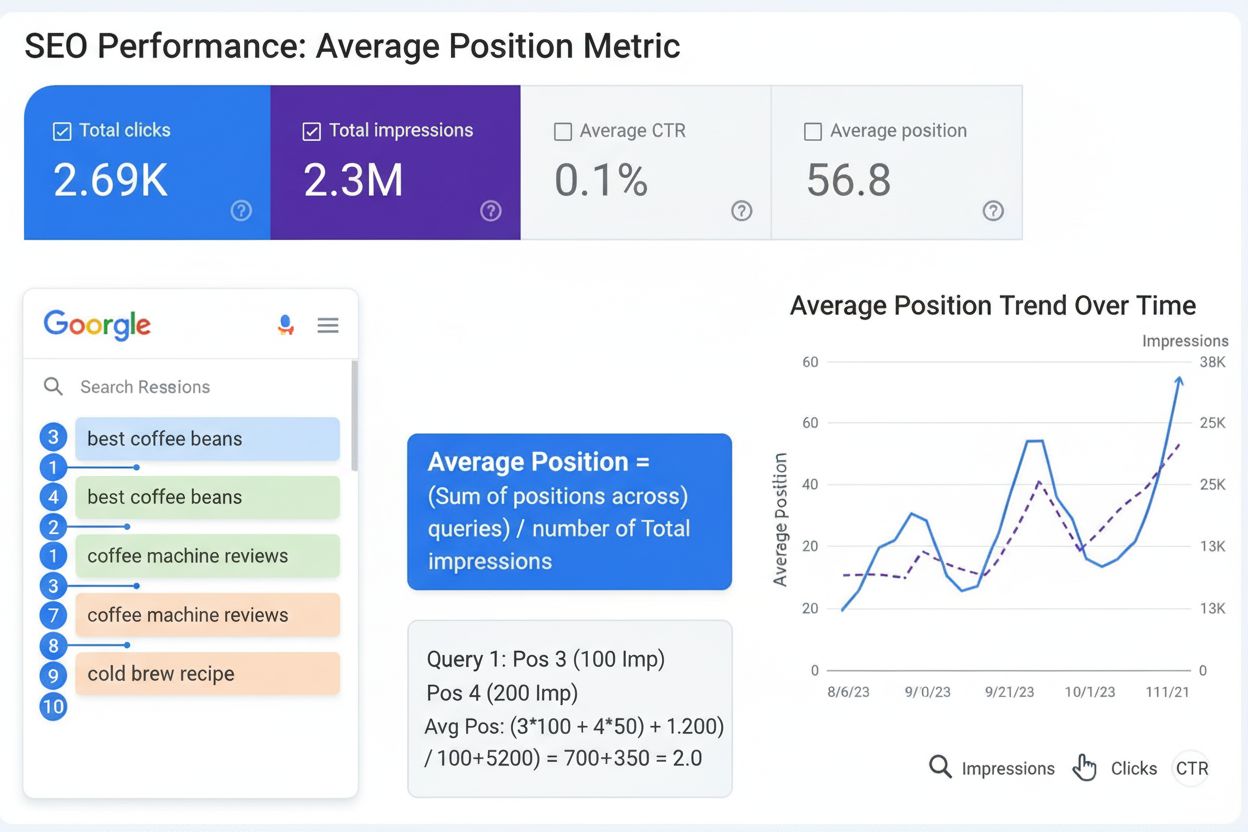Viewport: 1248px width, 832px height.
Task: Select the blue 'best coffee beans' result
Action: click(207, 439)
